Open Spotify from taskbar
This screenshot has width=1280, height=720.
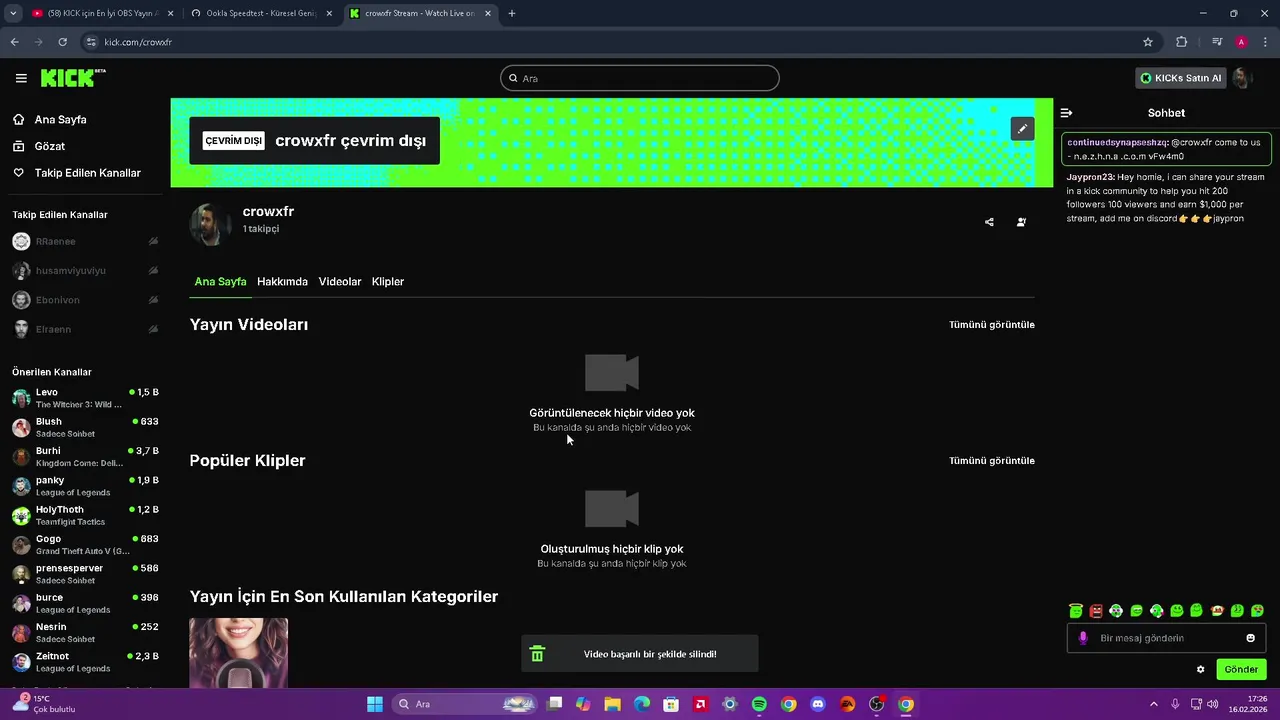pos(759,704)
